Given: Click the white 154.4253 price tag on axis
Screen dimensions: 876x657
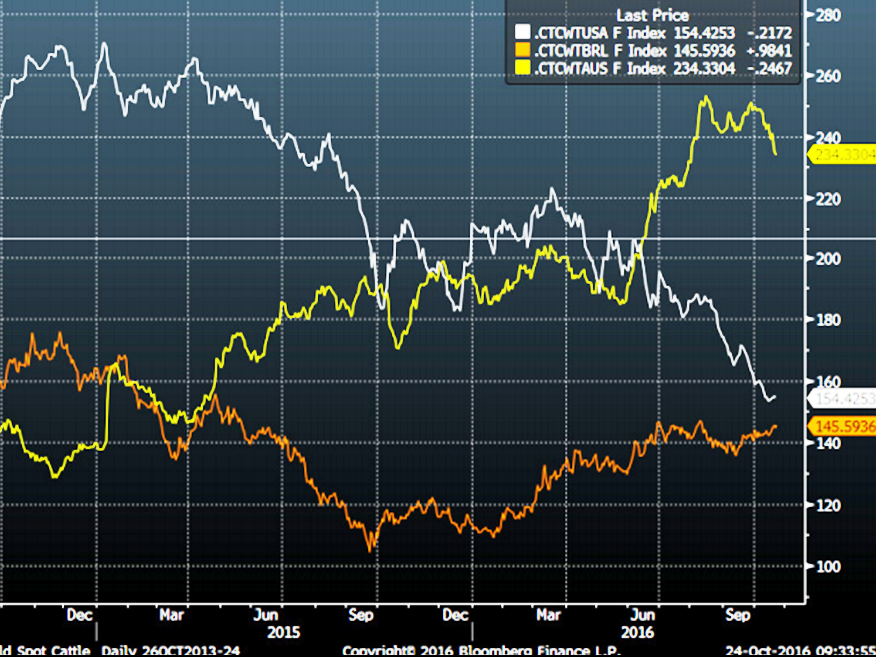Looking at the screenshot, I should (x=843, y=398).
